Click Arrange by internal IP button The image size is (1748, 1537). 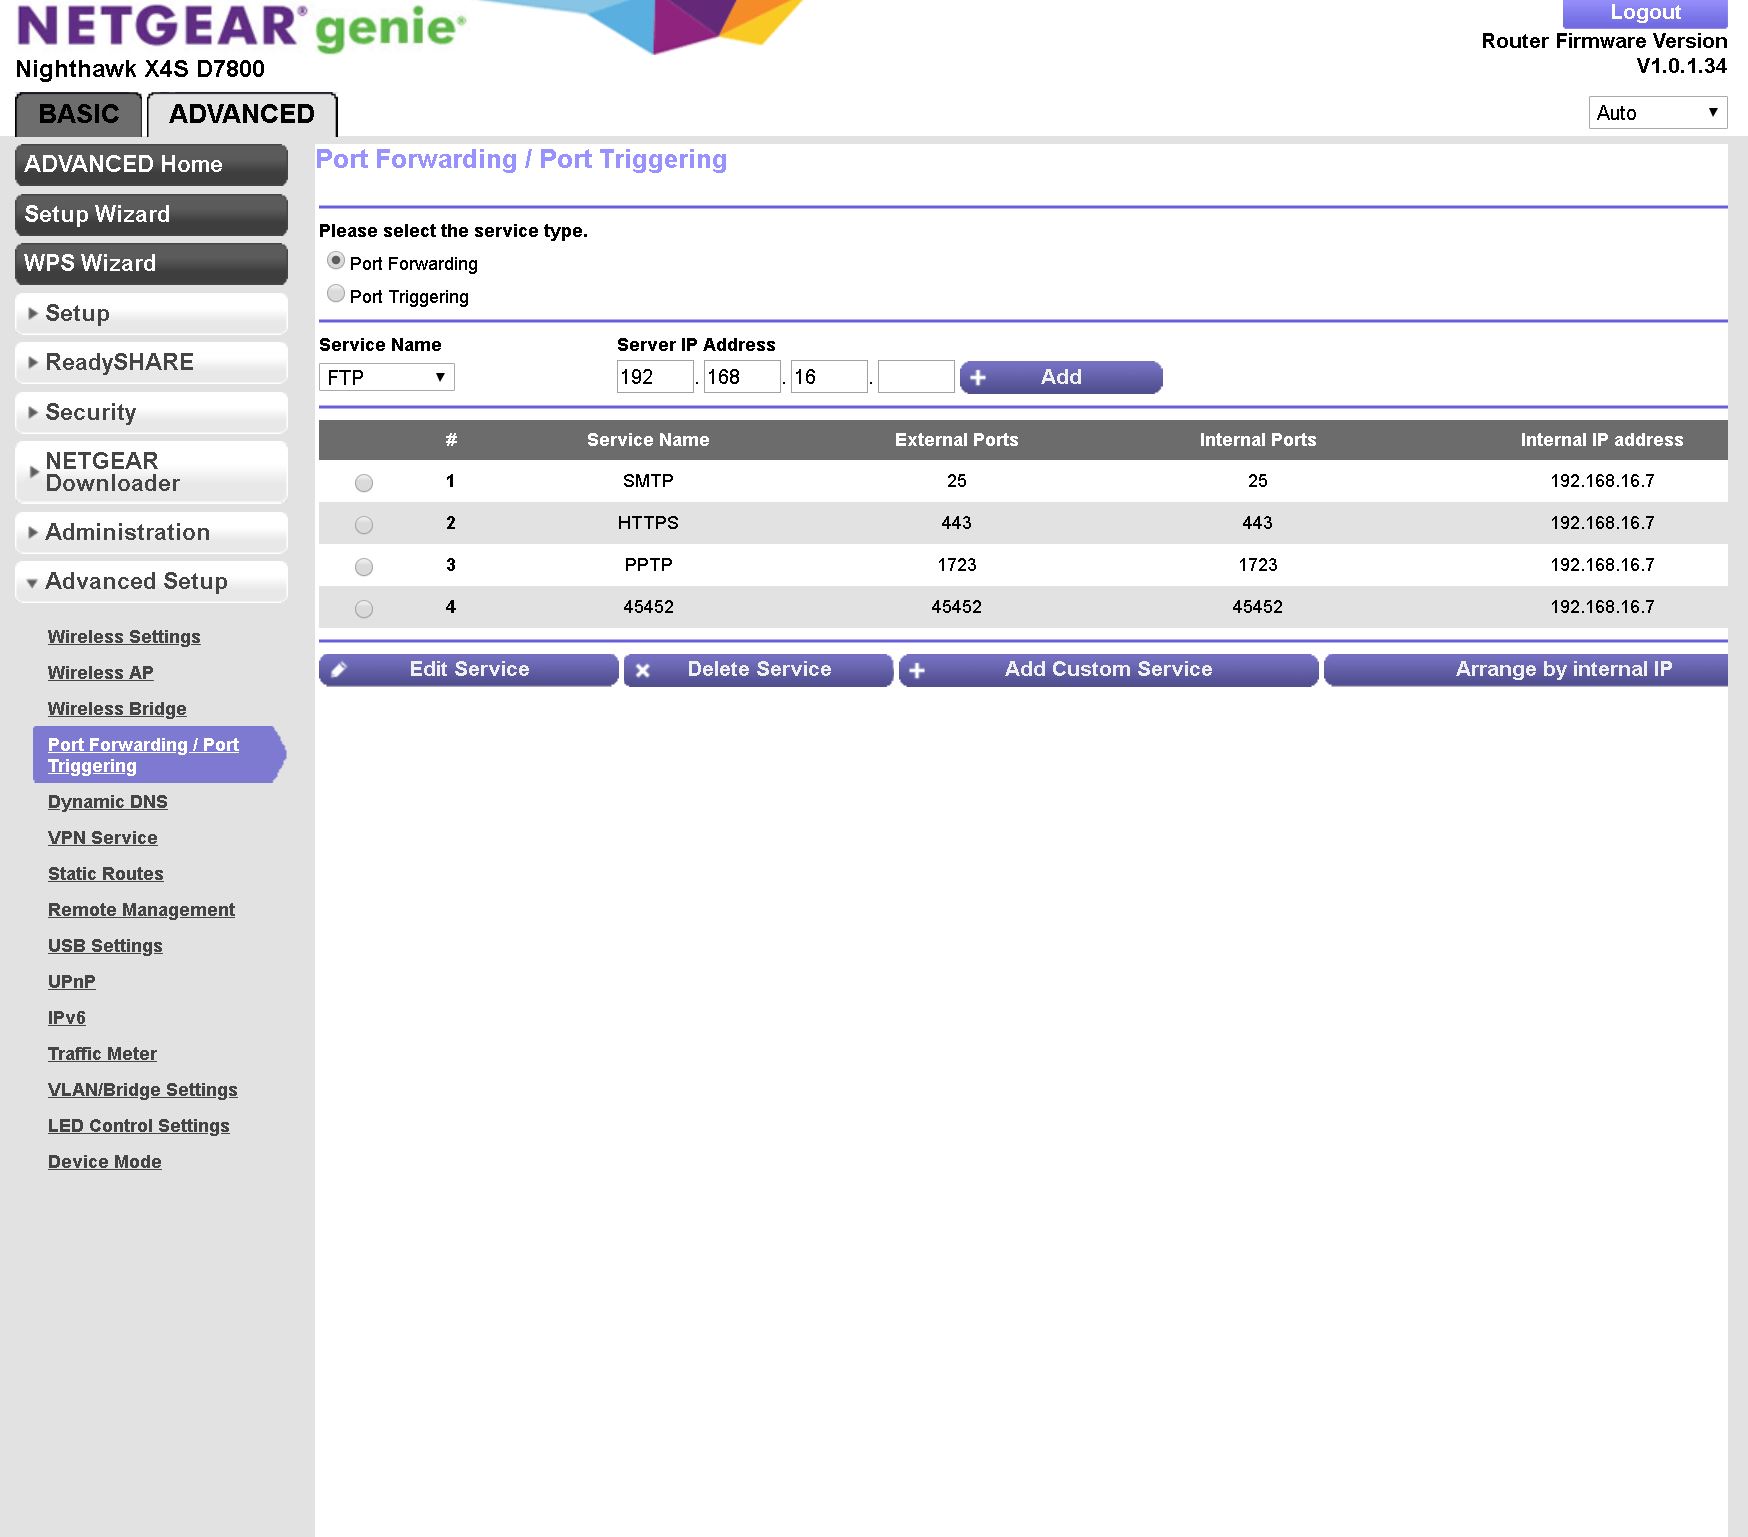(x=1526, y=670)
